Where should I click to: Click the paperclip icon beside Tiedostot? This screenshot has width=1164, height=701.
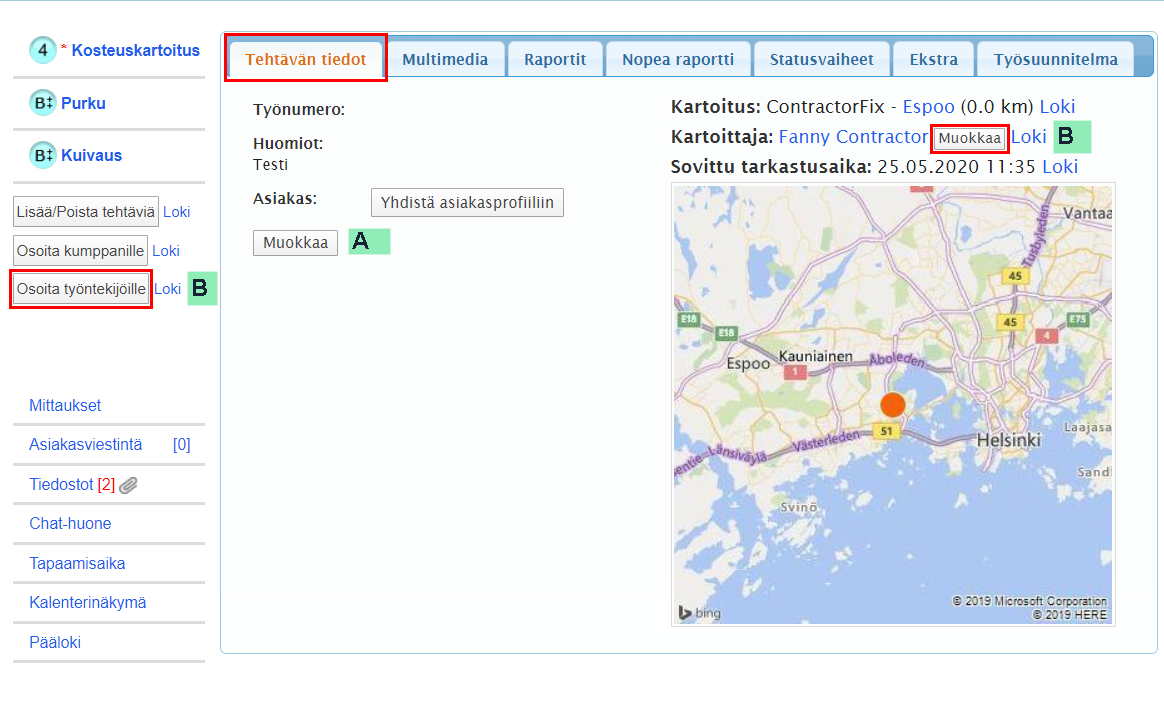[129, 485]
